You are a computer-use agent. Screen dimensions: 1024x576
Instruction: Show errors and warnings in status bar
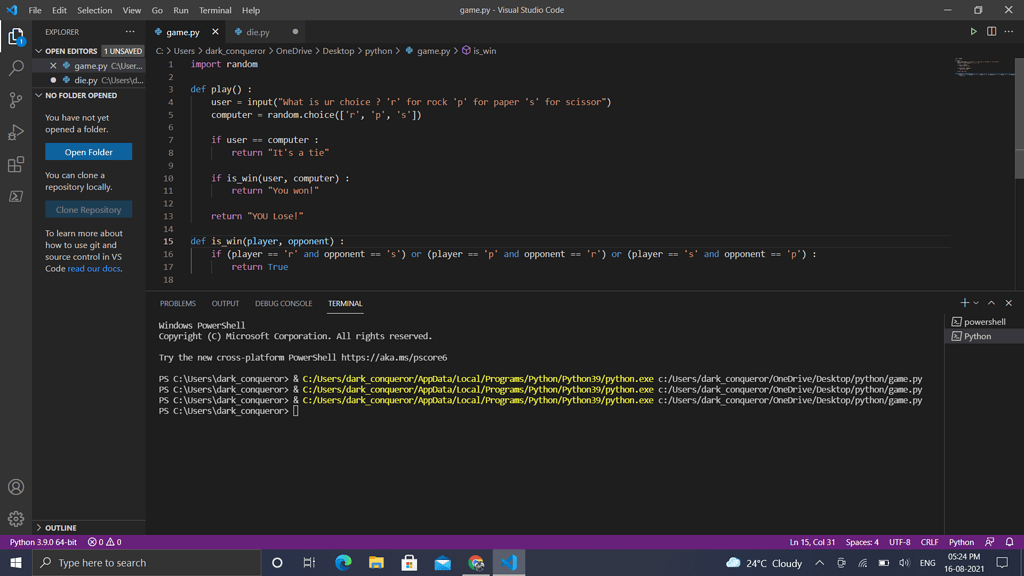(104, 542)
